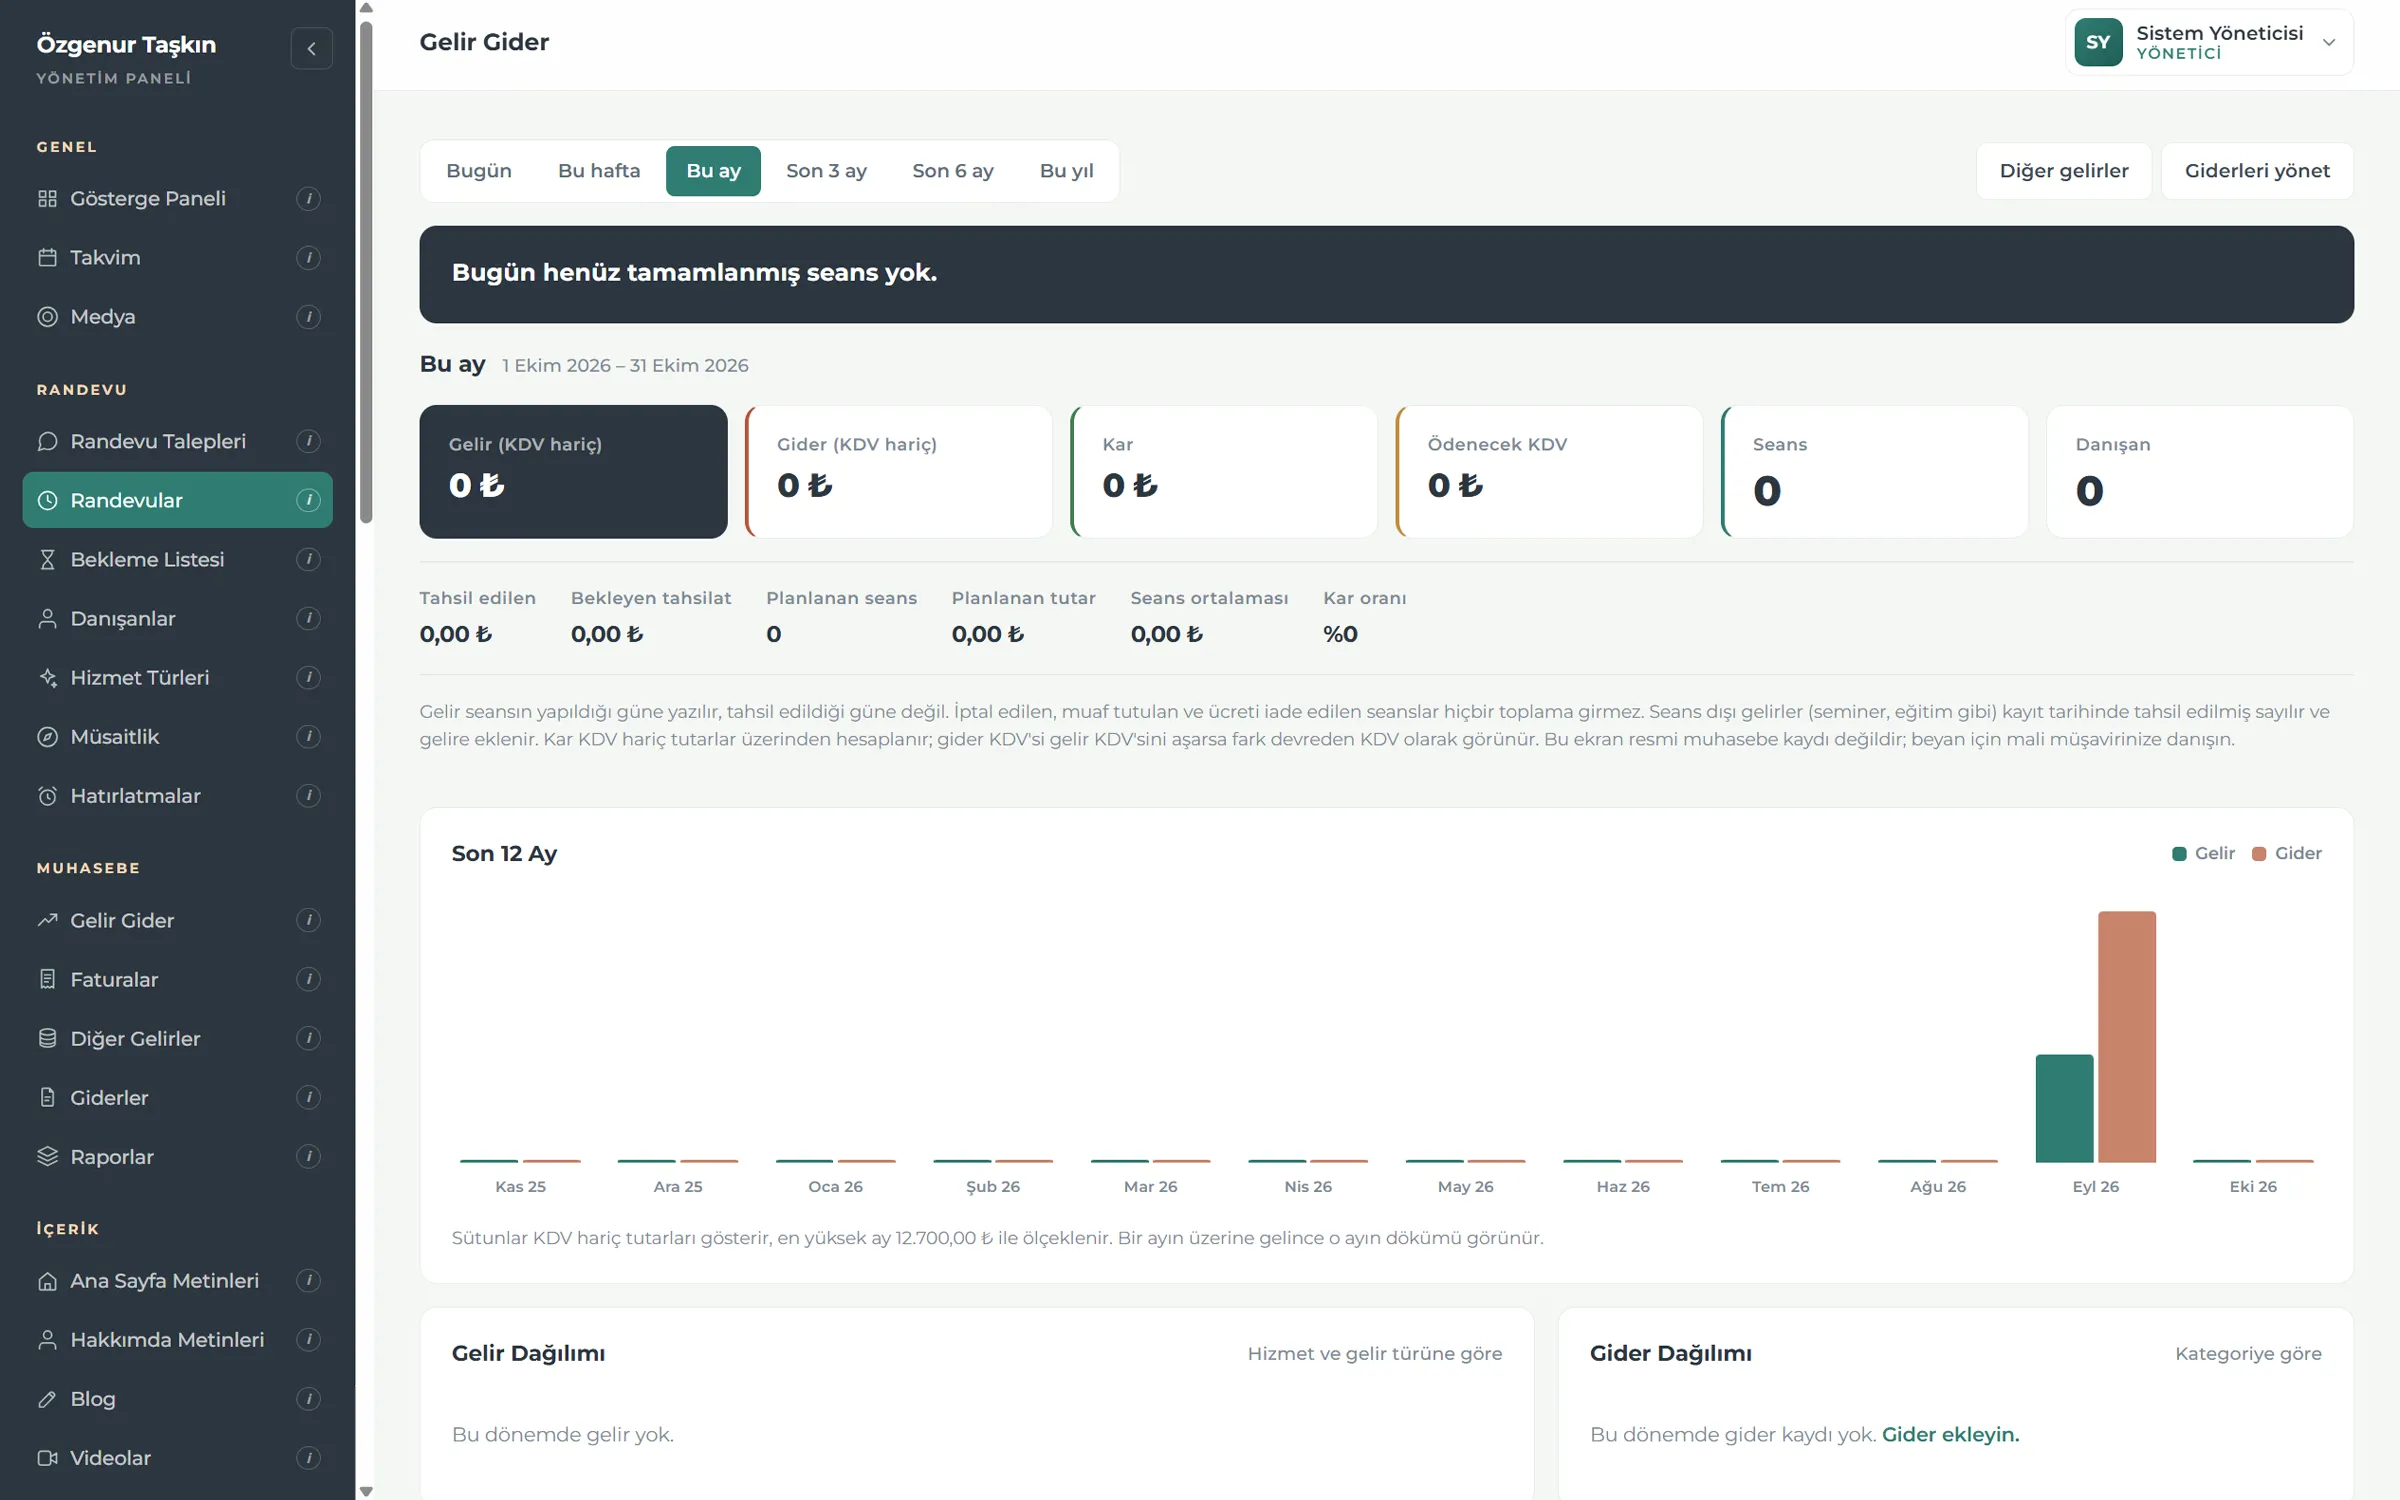The height and width of the screenshot is (1500, 2400).
Task: Click the Takvim calendar icon
Action: point(47,257)
